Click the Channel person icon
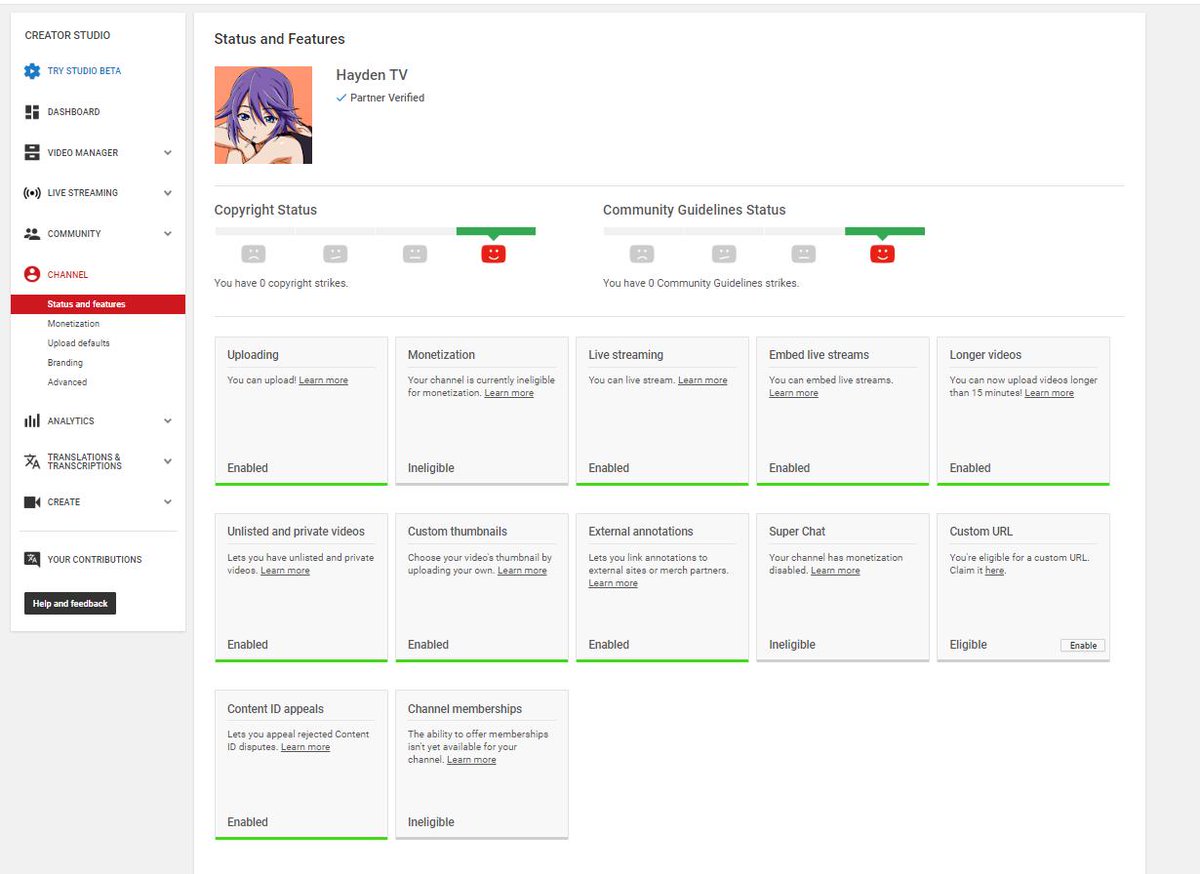The height and width of the screenshot is (874, 1200). pos(32,274)
